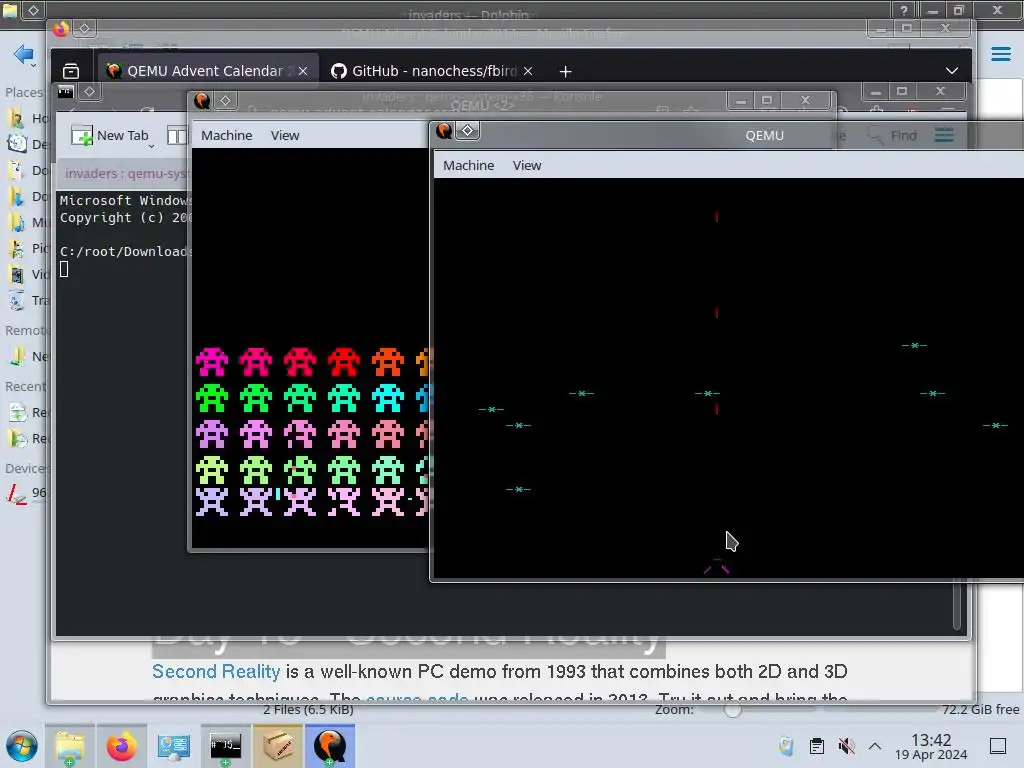Open Dolphin from the taskbar

(70, 746)
